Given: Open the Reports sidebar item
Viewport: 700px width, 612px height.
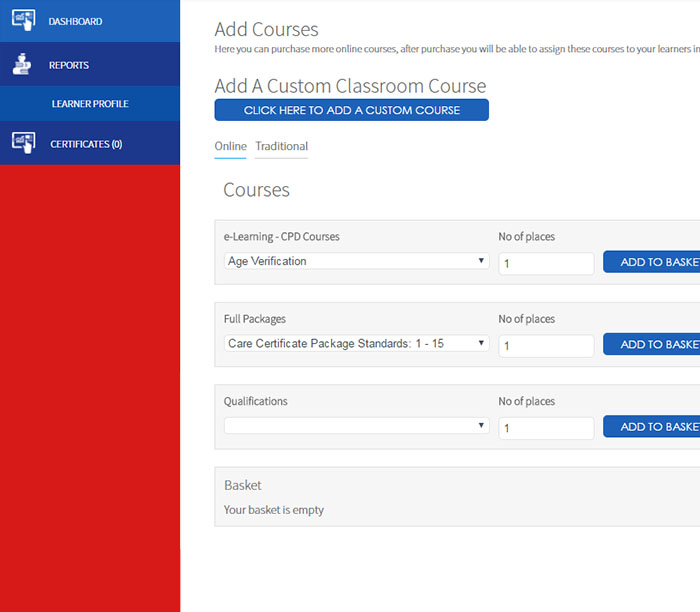Looking at the screenshot, I should tap(90, 64).
